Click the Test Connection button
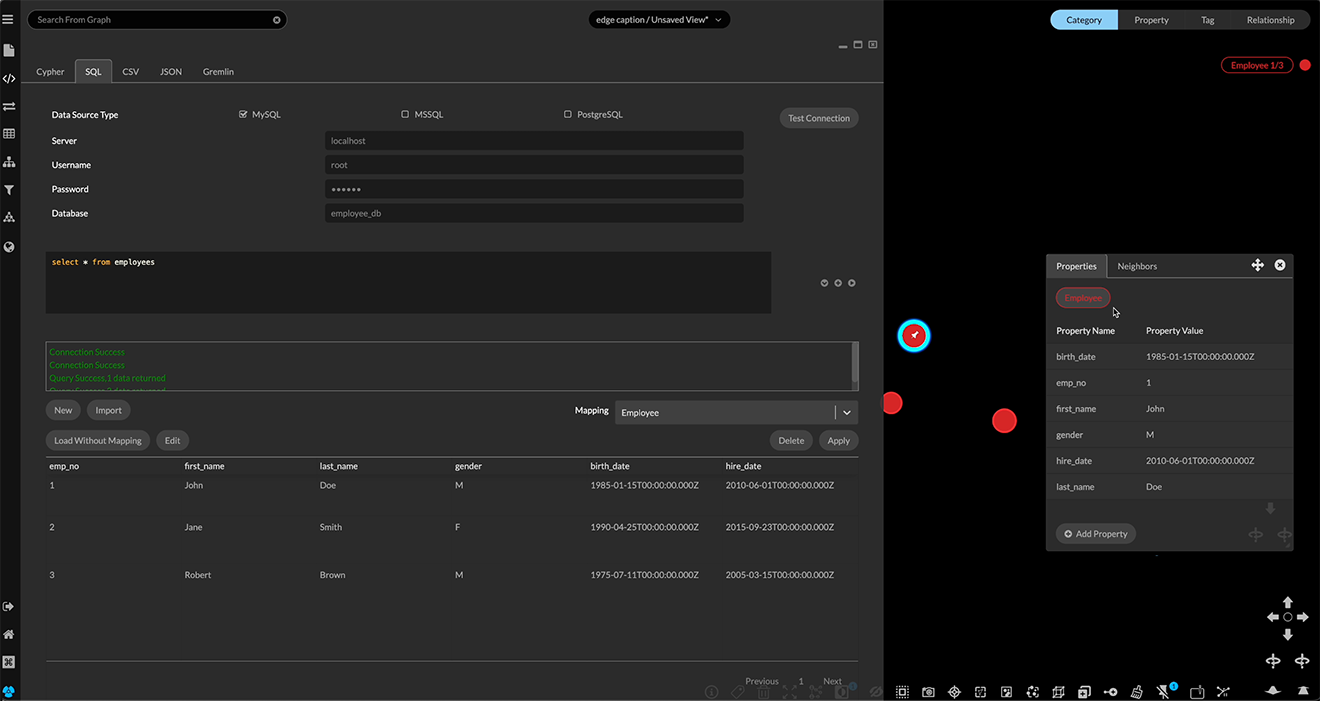The height and width of the screenshot is (701, 1320). click(818, 117)
